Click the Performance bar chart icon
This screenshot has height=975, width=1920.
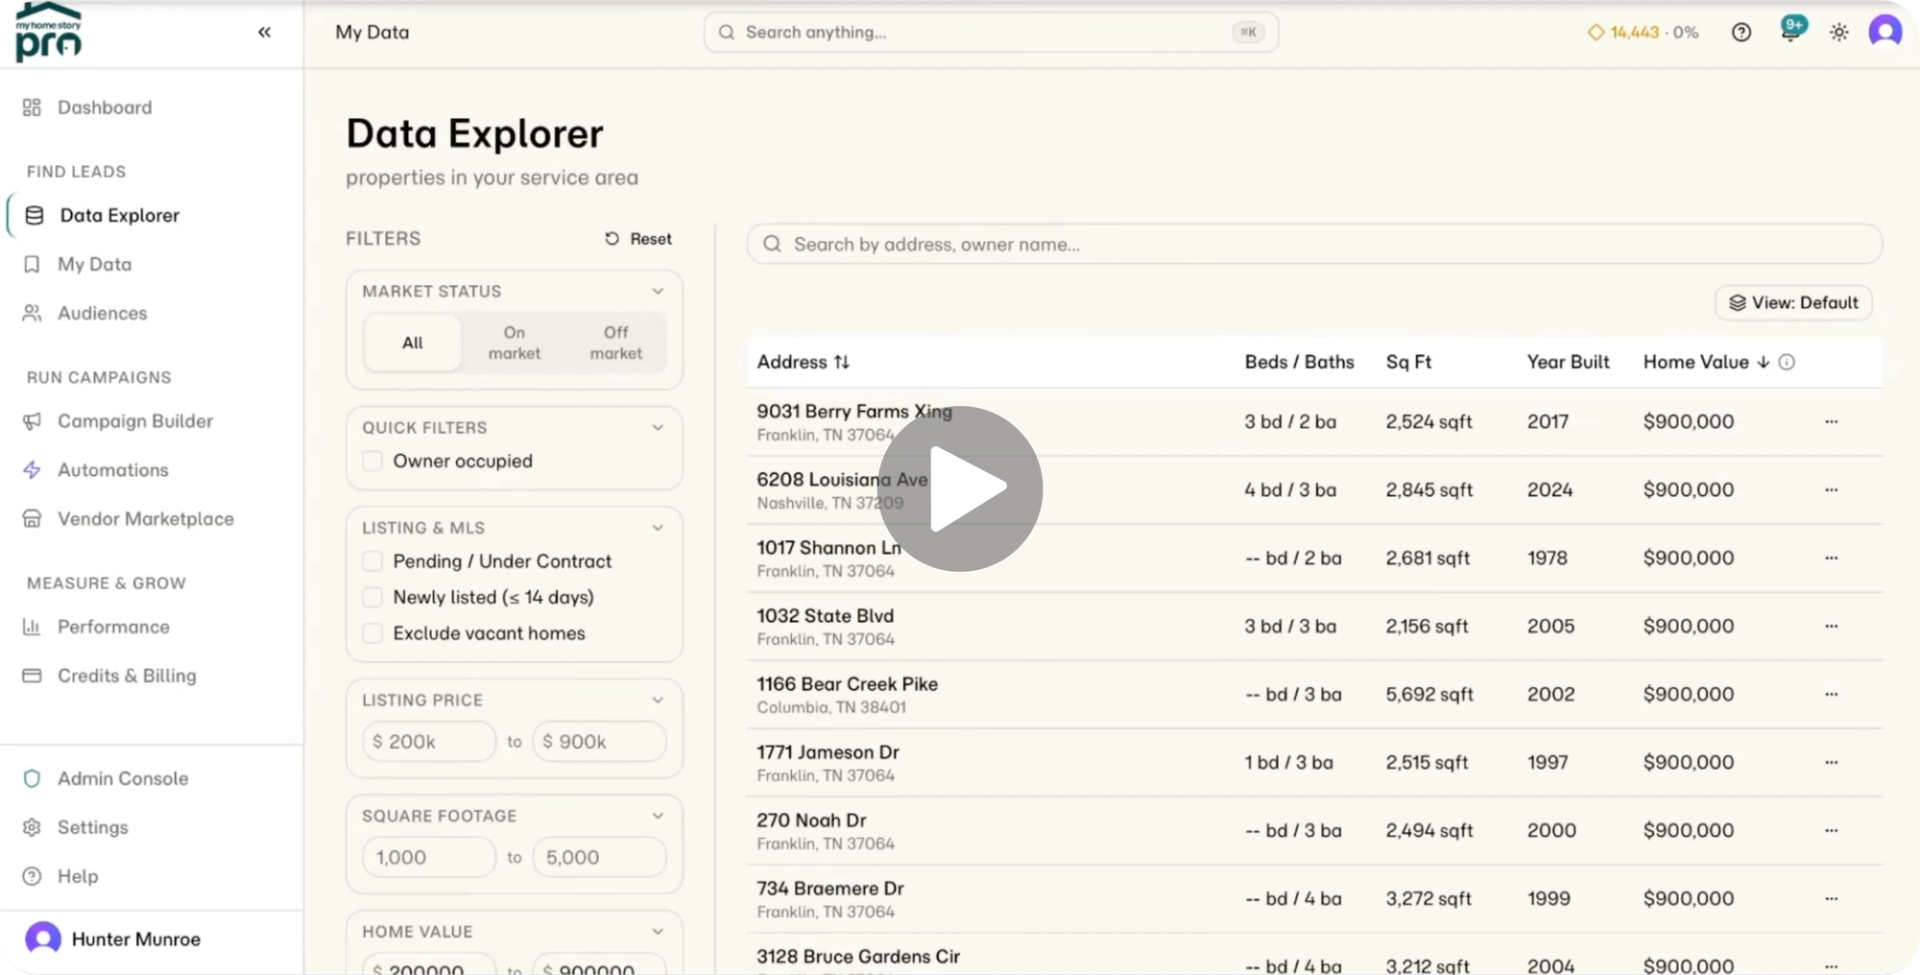[32, 627]
